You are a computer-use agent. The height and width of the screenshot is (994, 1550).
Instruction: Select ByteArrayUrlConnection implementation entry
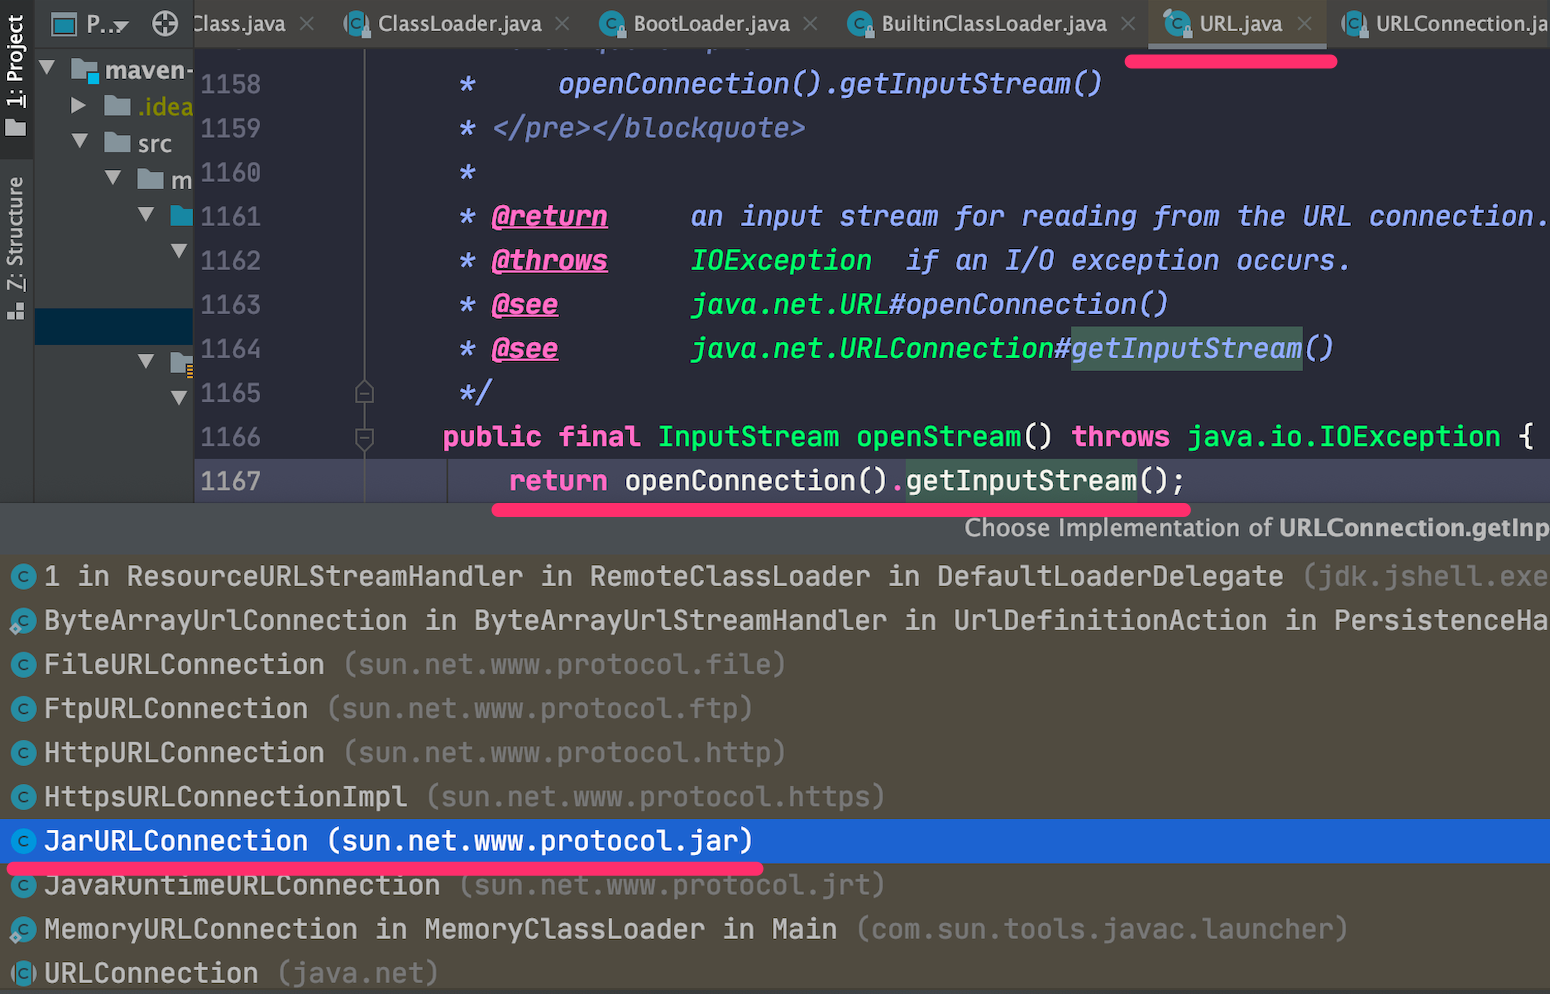pos(775,620)
